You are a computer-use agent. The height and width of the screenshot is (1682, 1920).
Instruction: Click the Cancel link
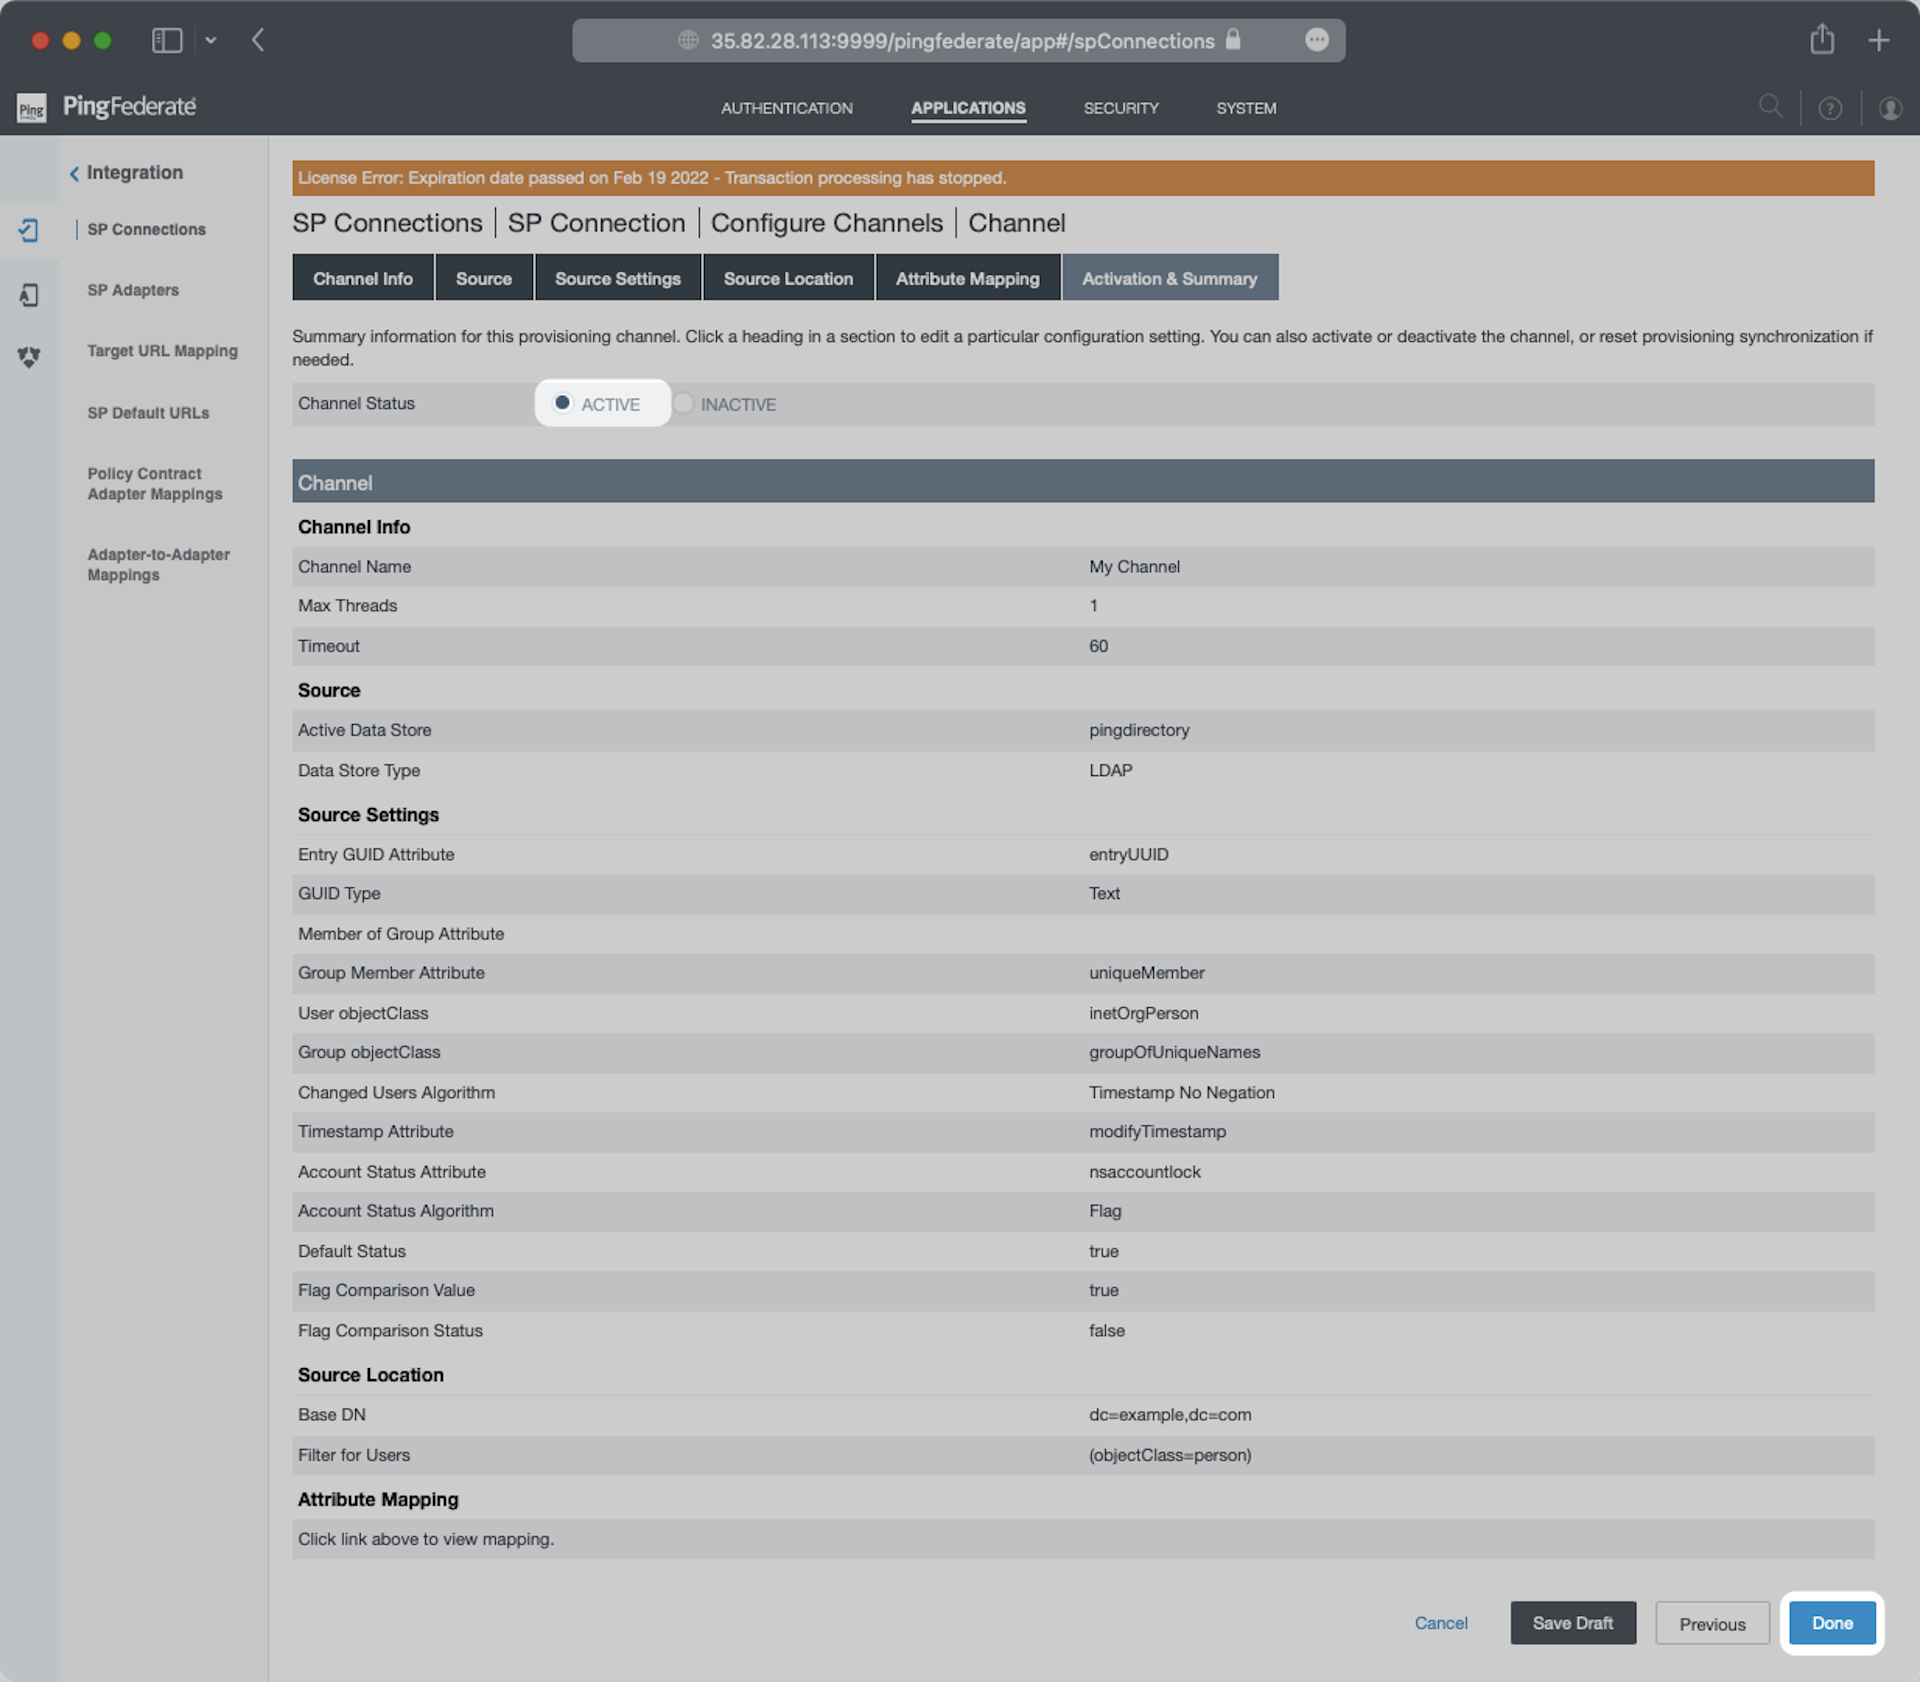[x=1440, y=1622]
